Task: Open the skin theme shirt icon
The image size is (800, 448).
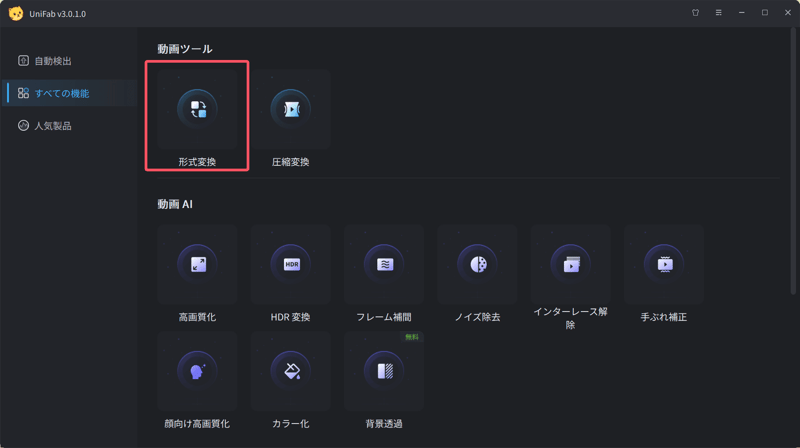Action: coord(695,14)
